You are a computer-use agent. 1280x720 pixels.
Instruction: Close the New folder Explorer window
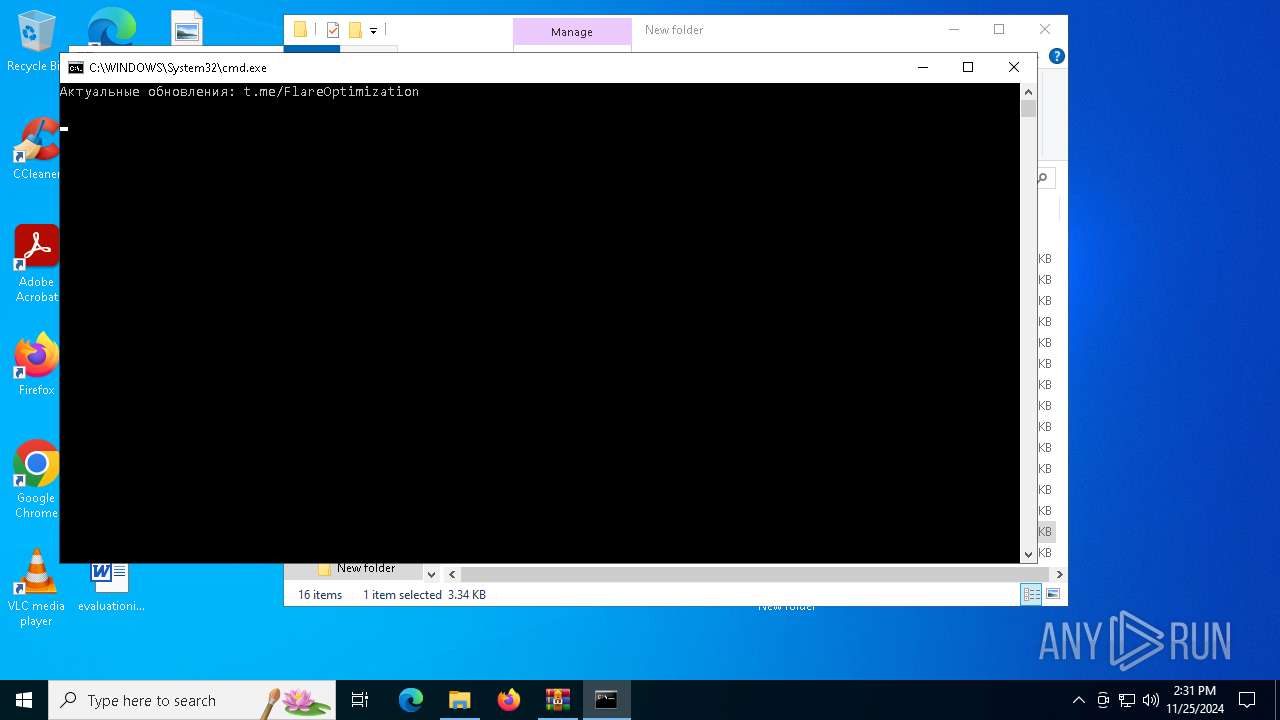(1045, 30)
